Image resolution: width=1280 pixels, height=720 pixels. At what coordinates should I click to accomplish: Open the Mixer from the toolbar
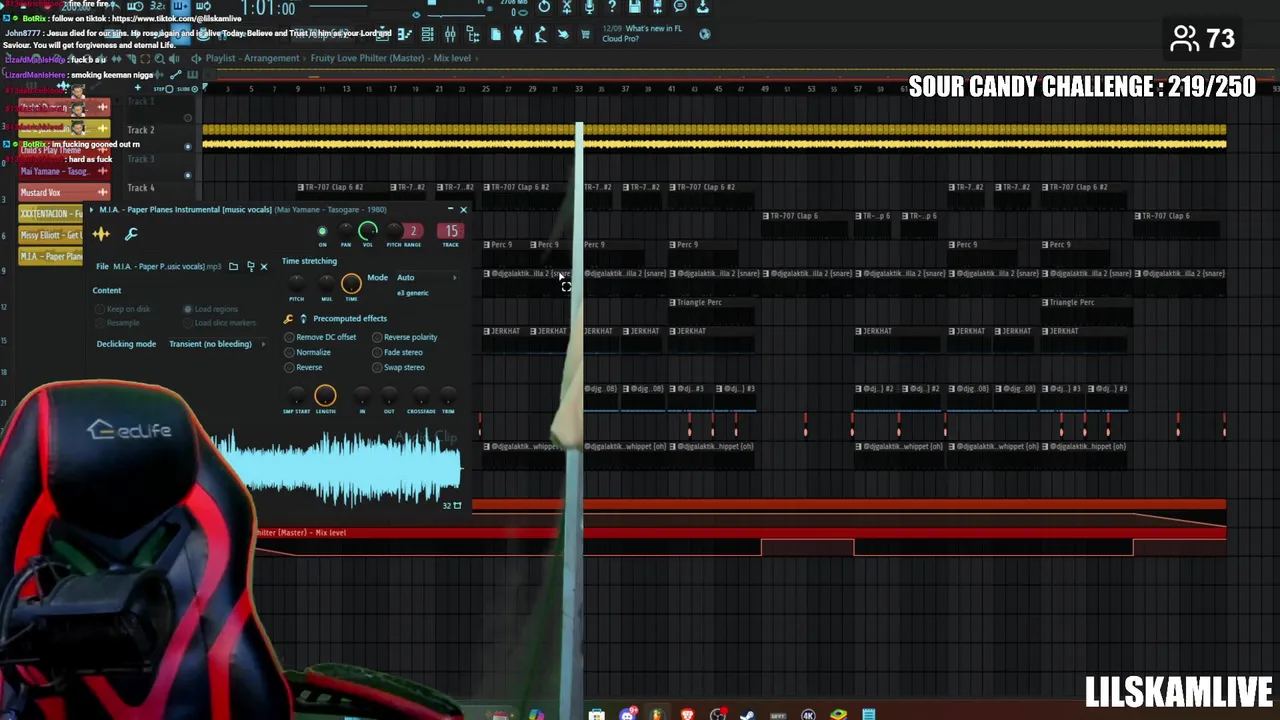[x=450, y=34]
